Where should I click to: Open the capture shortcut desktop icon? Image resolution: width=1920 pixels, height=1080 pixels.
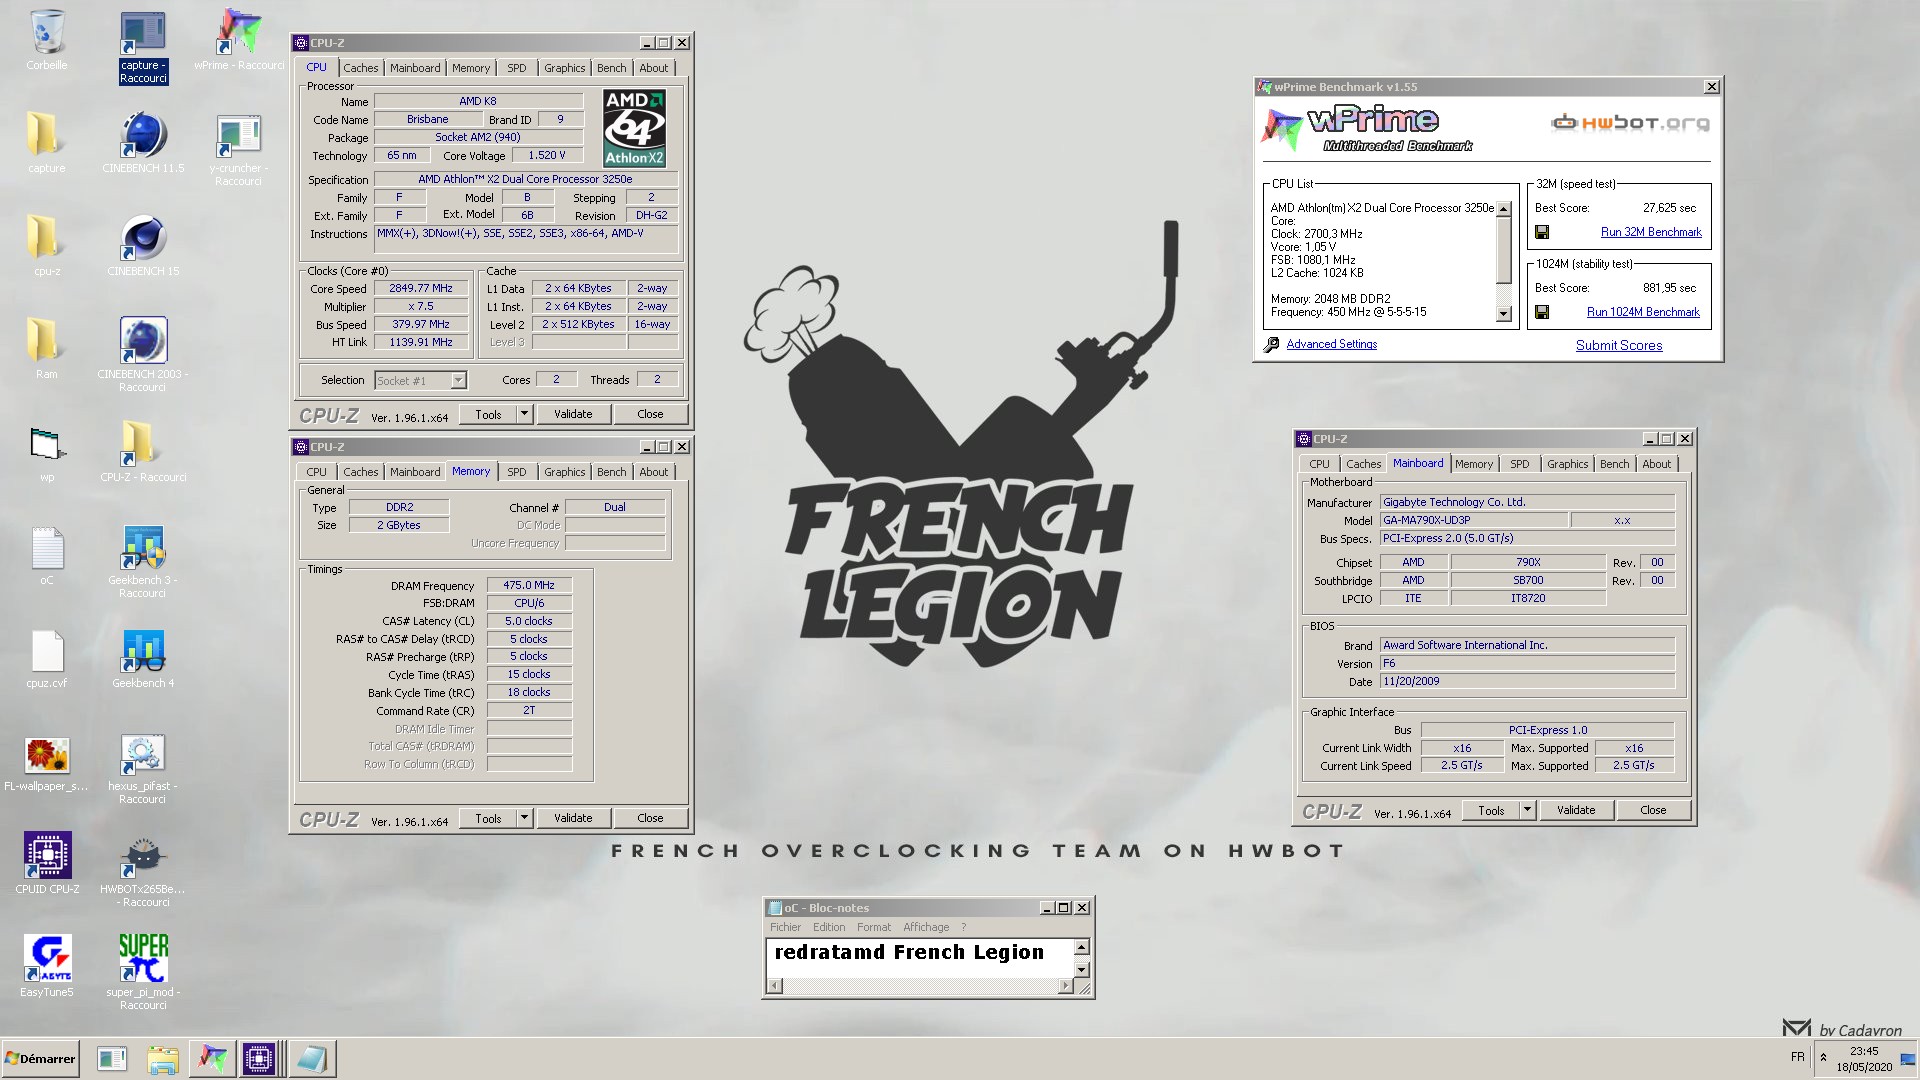click(144, 48)
